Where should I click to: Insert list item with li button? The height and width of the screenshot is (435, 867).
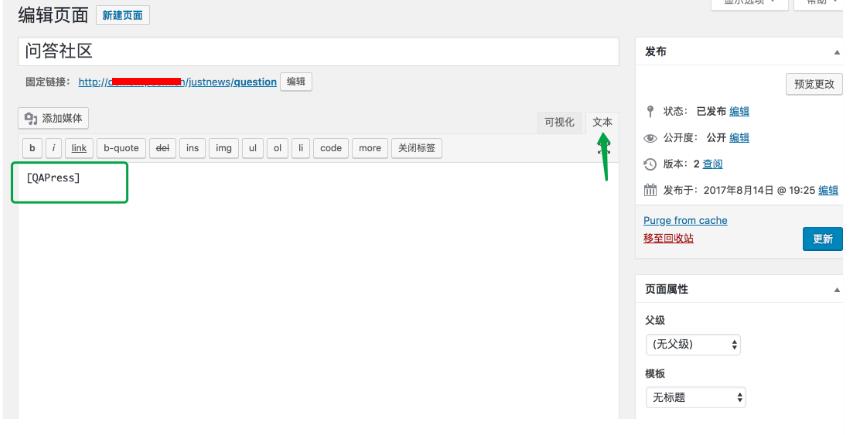coord(301,148)
